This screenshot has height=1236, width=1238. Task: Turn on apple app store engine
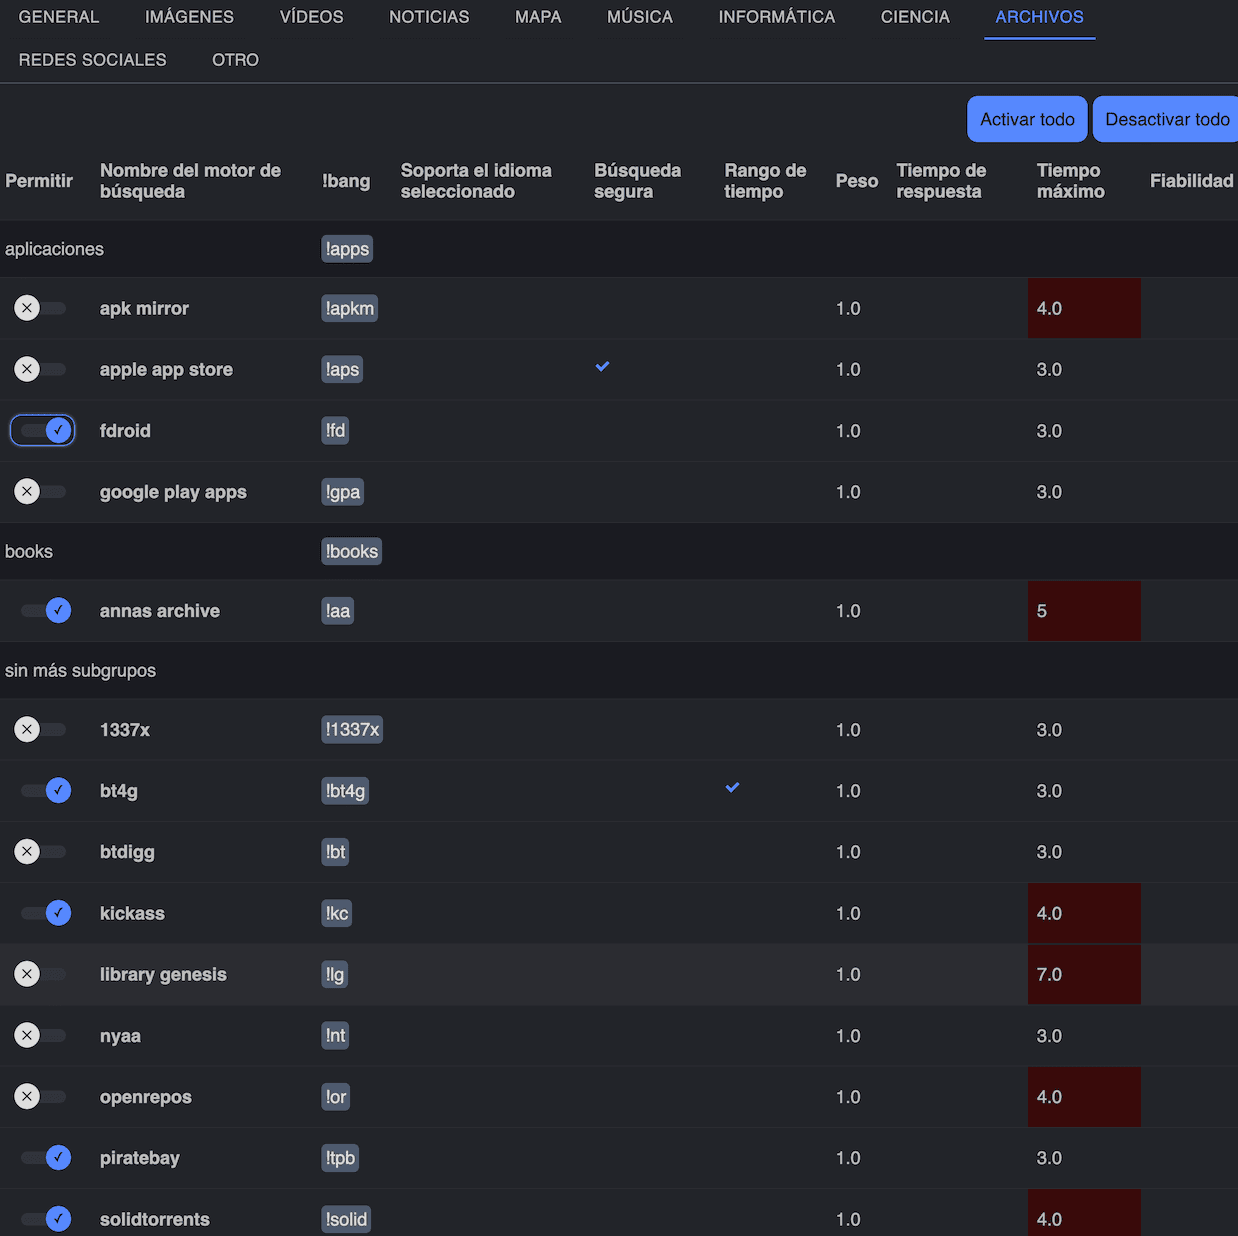(x=40, y=369)
